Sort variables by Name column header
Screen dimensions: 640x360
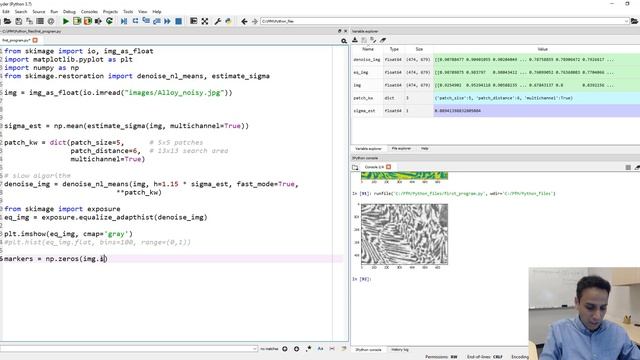point(367,49)
